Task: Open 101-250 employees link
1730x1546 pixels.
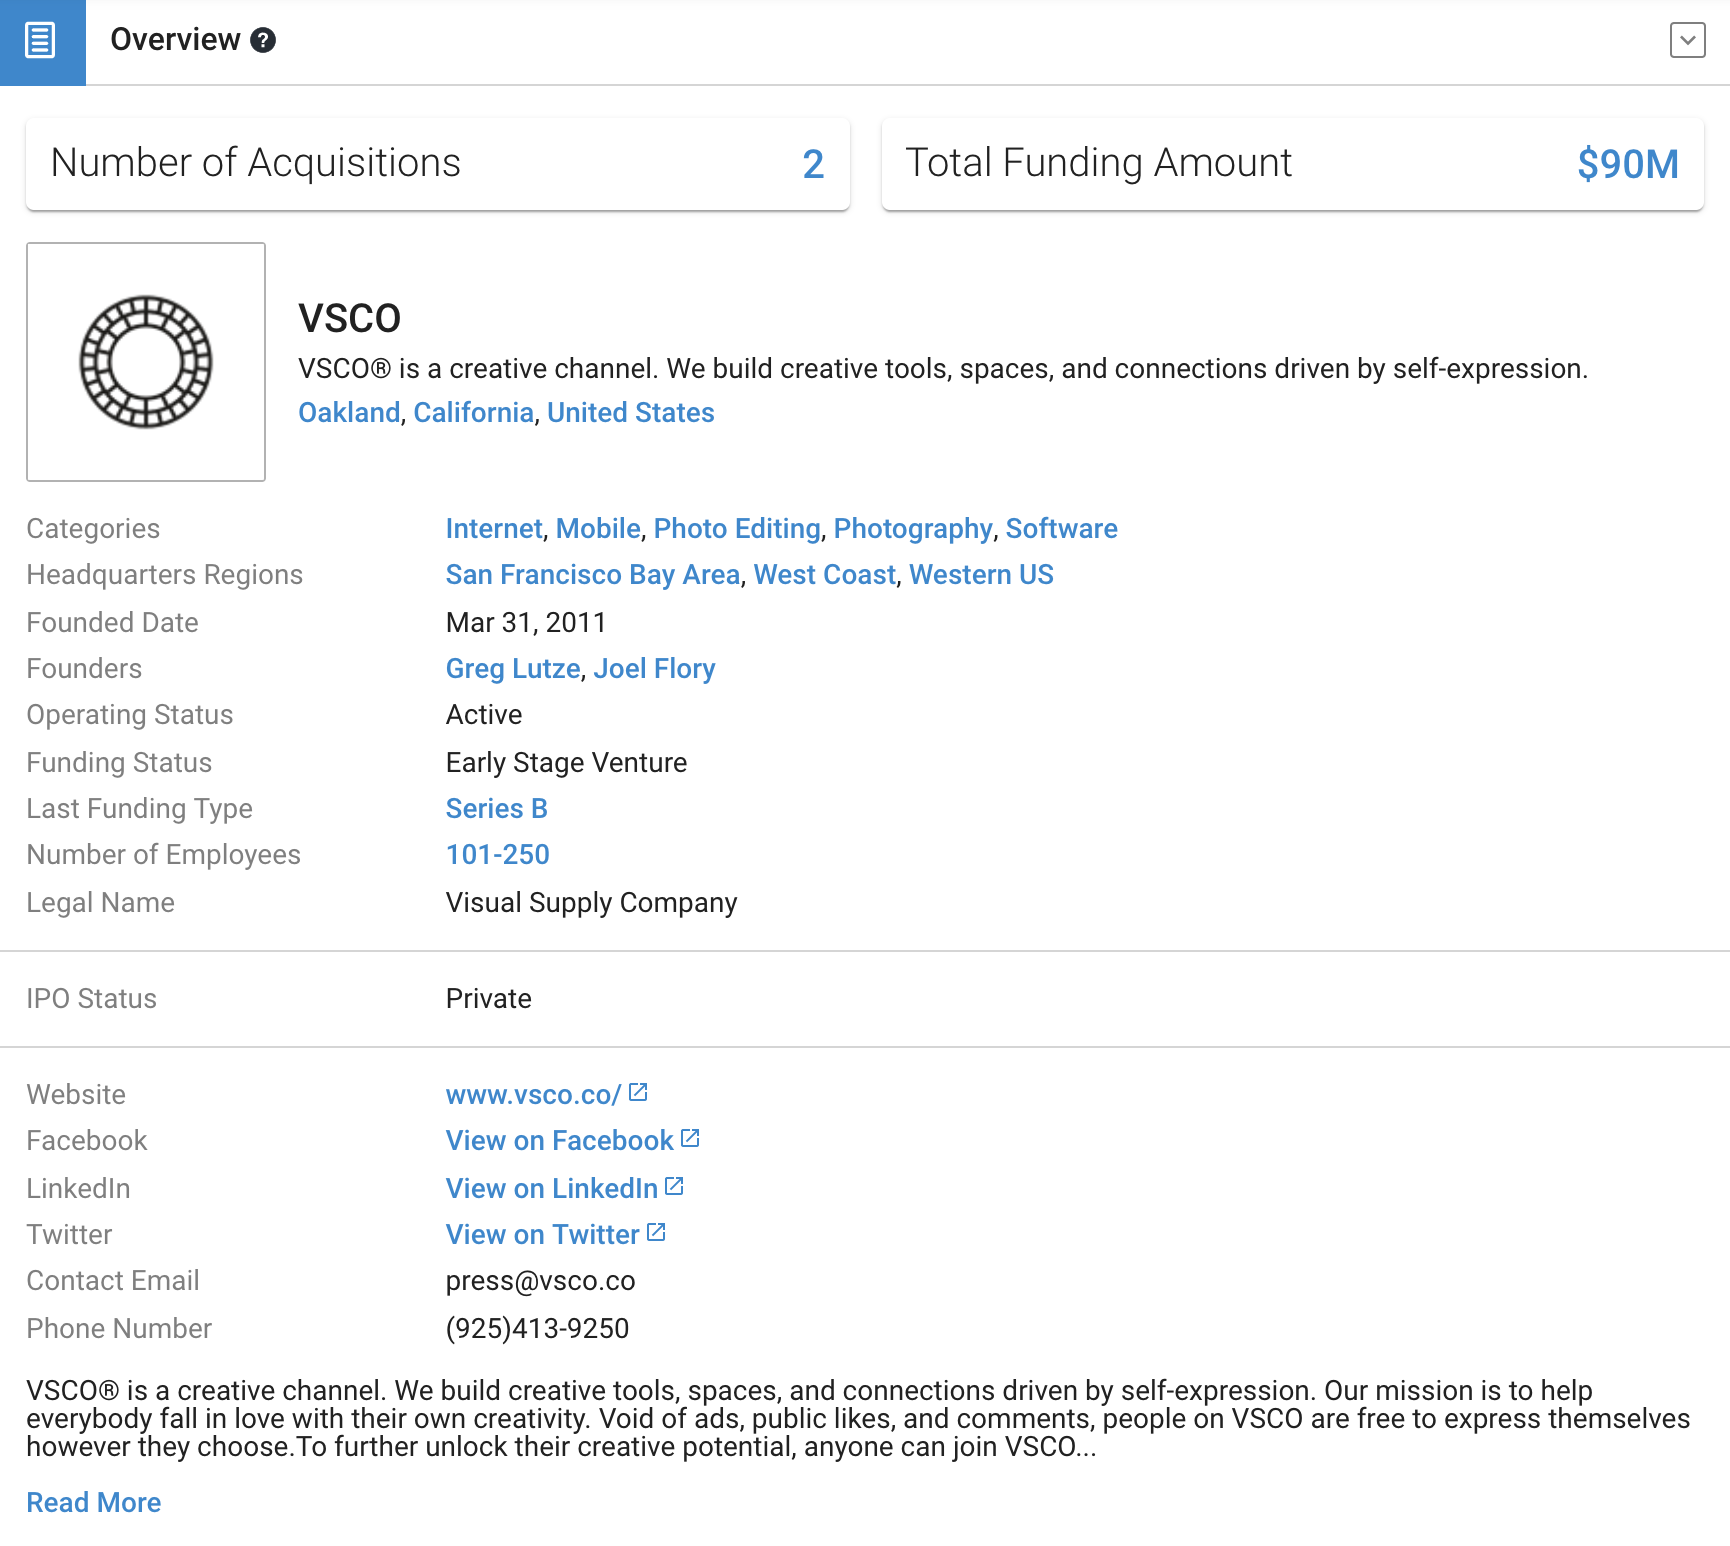Action: pyautogui.click(x=497, y=855)
